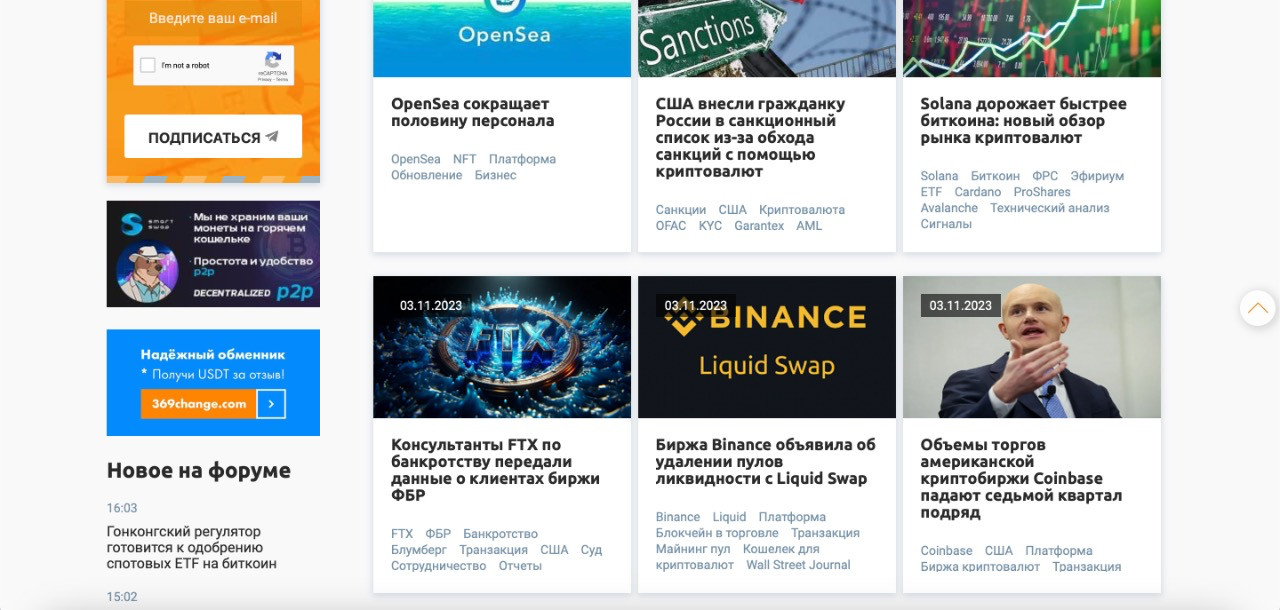
Task: Open the FTX article thumbnail image
Action: [x=502, y=347]
